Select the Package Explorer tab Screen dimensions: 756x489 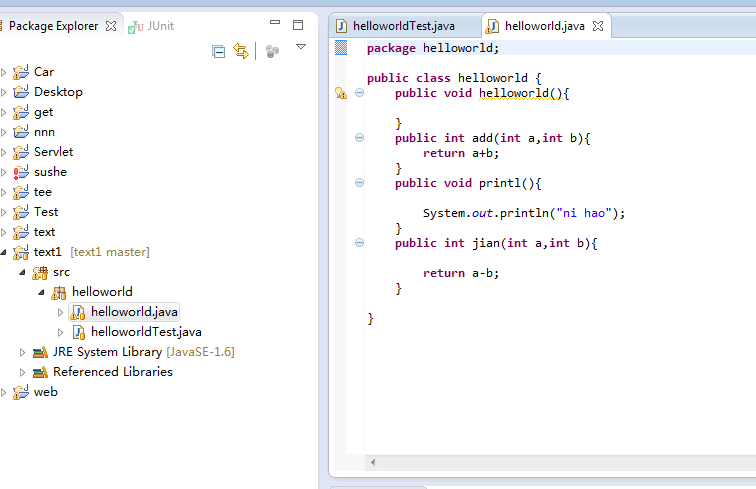click(x=53, y=26)
